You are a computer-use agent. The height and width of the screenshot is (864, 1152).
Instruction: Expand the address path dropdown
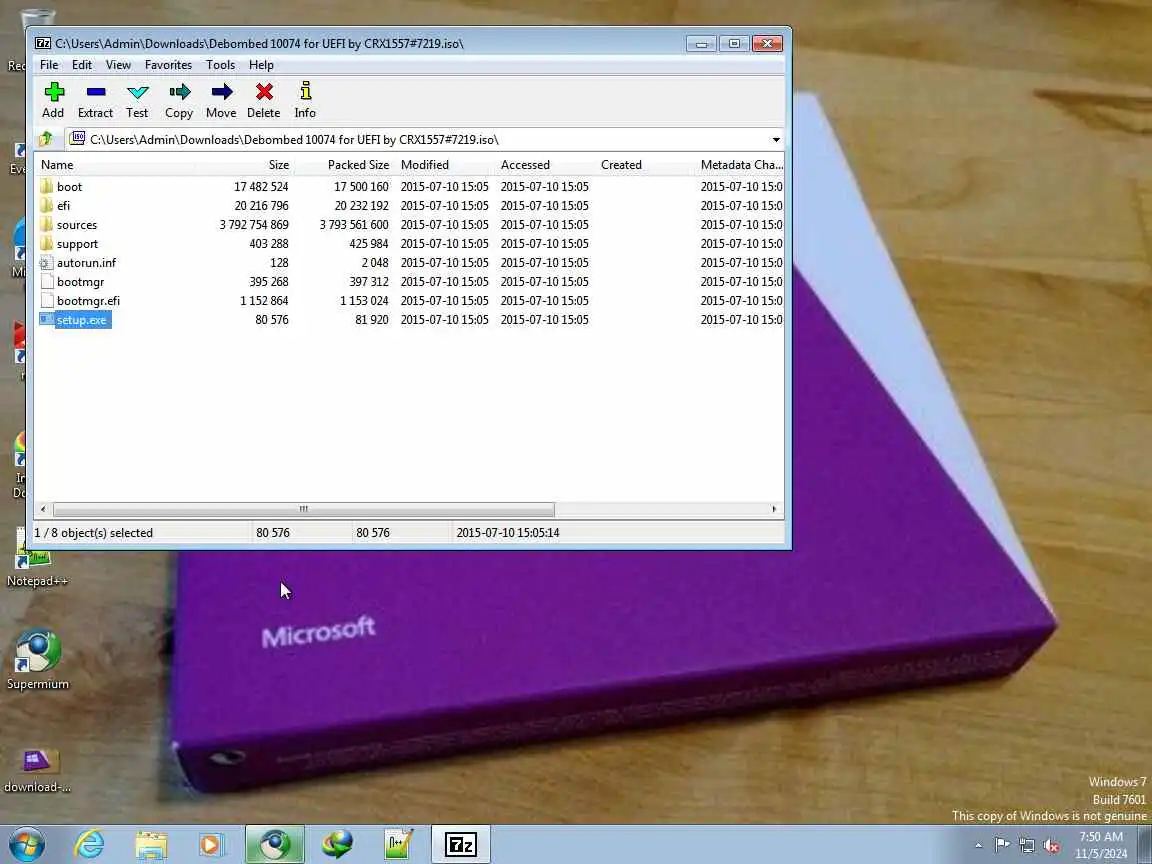776,140
